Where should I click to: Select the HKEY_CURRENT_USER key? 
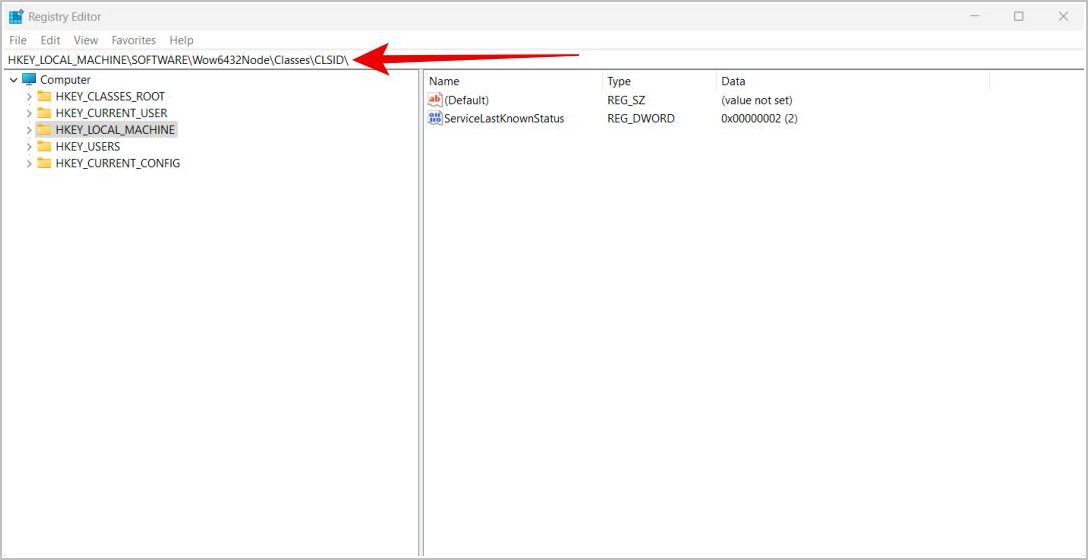point(111,113)
